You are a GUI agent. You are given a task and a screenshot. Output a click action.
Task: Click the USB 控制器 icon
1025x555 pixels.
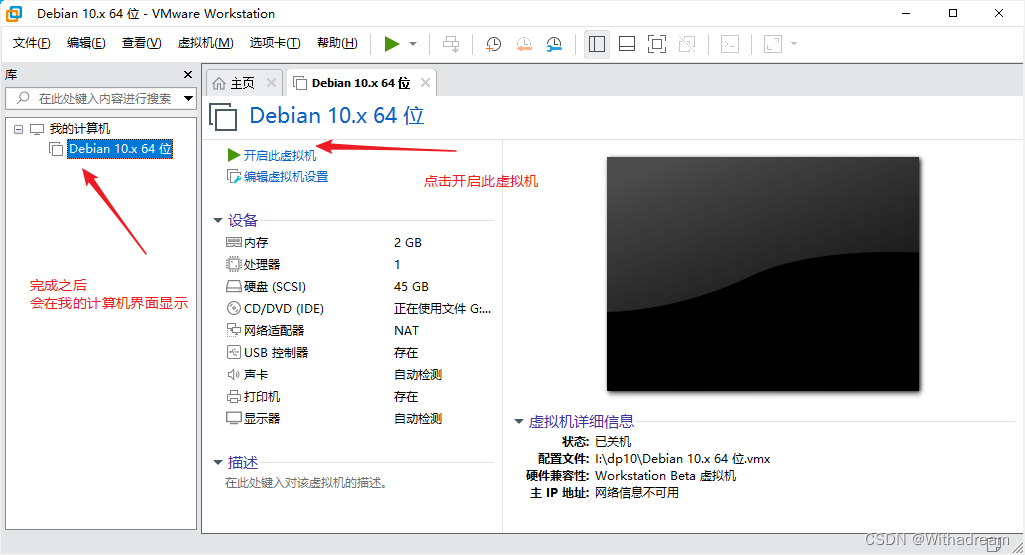click(x=233, y=352)
